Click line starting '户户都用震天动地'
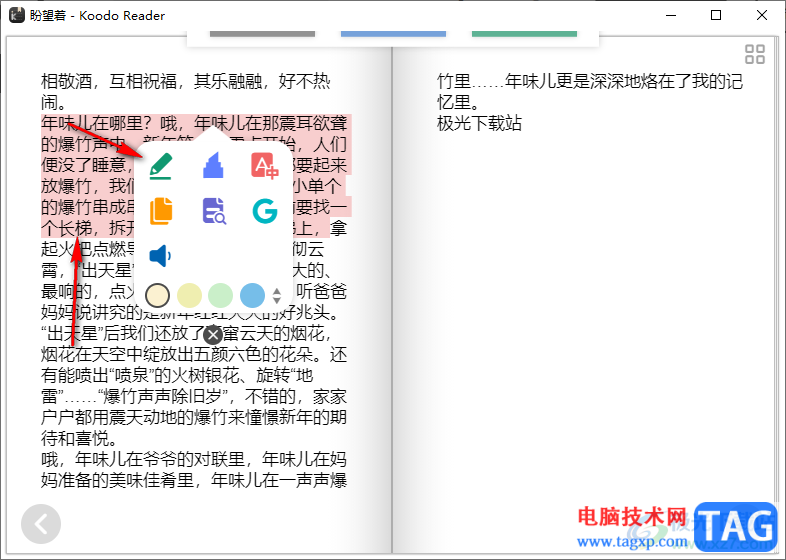 [193, 417]
